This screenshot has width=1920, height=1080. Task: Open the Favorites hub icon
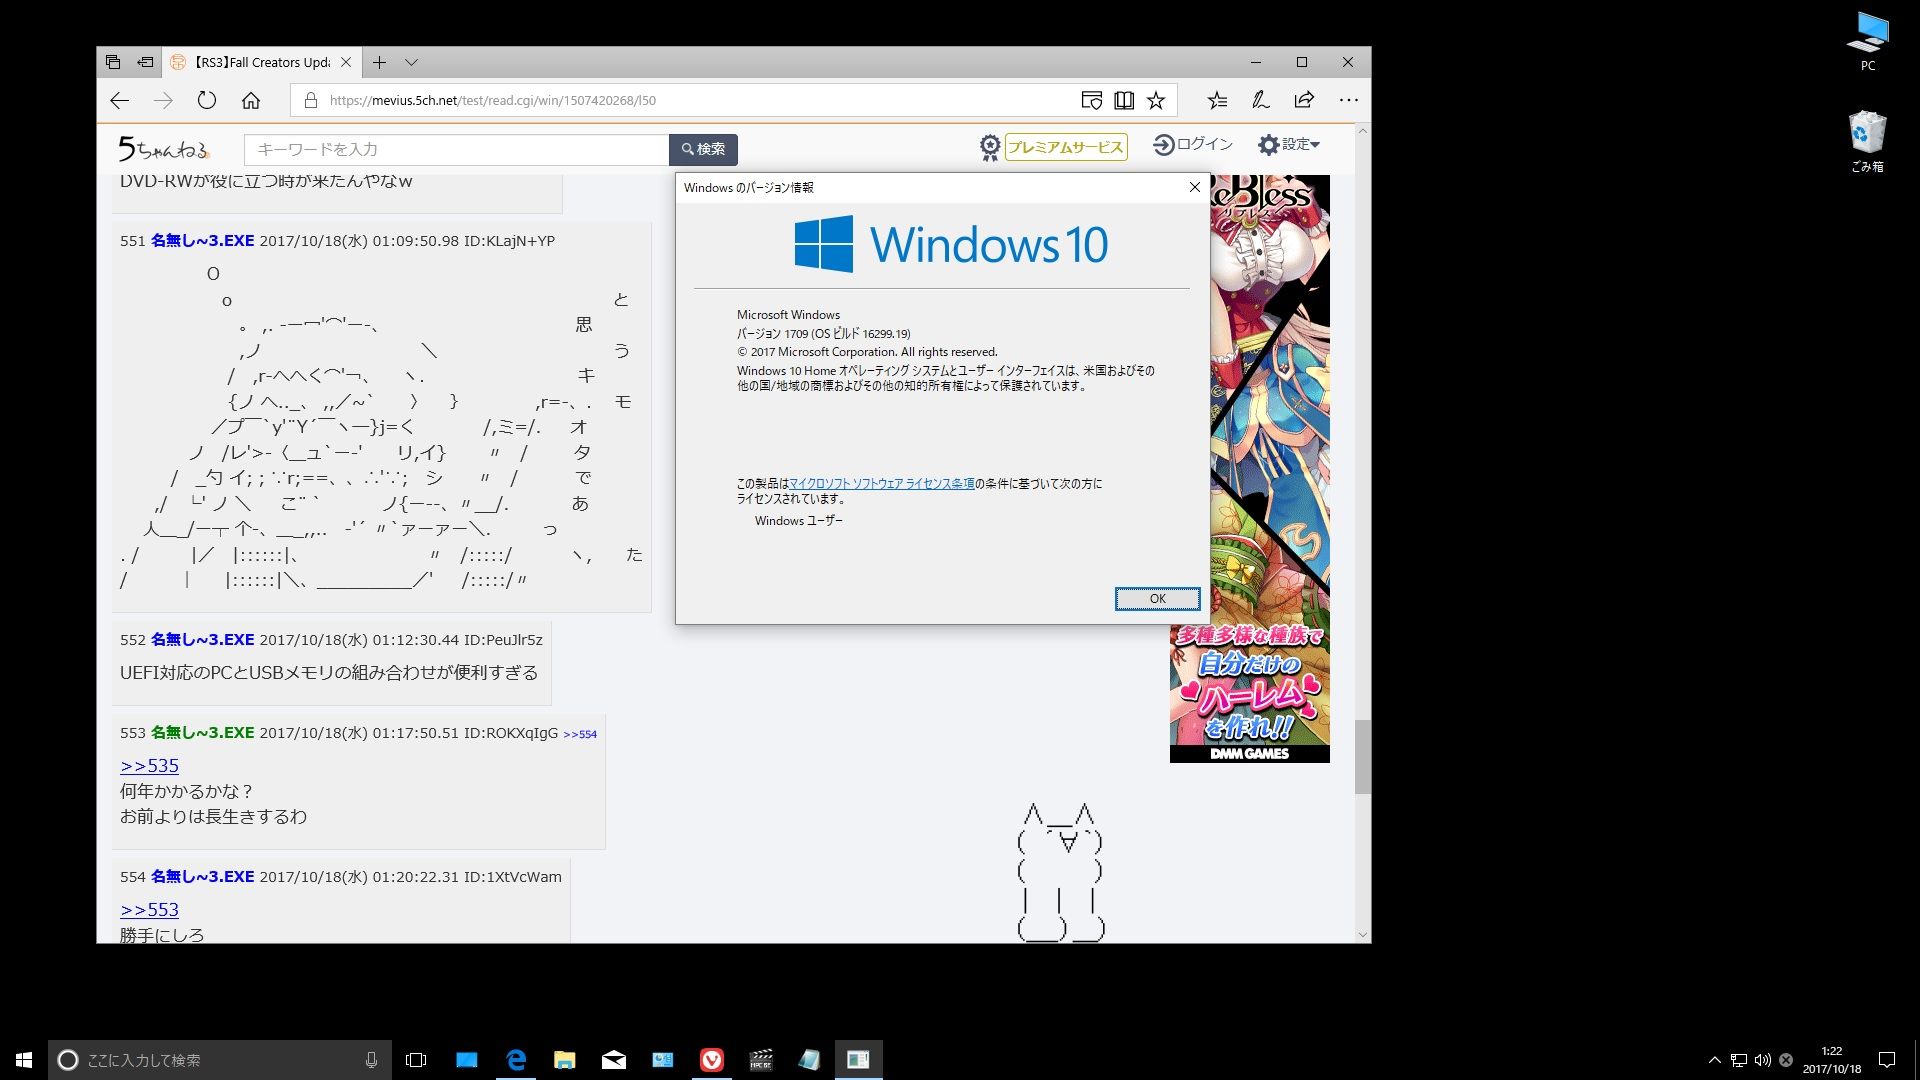pos(1217,100)
